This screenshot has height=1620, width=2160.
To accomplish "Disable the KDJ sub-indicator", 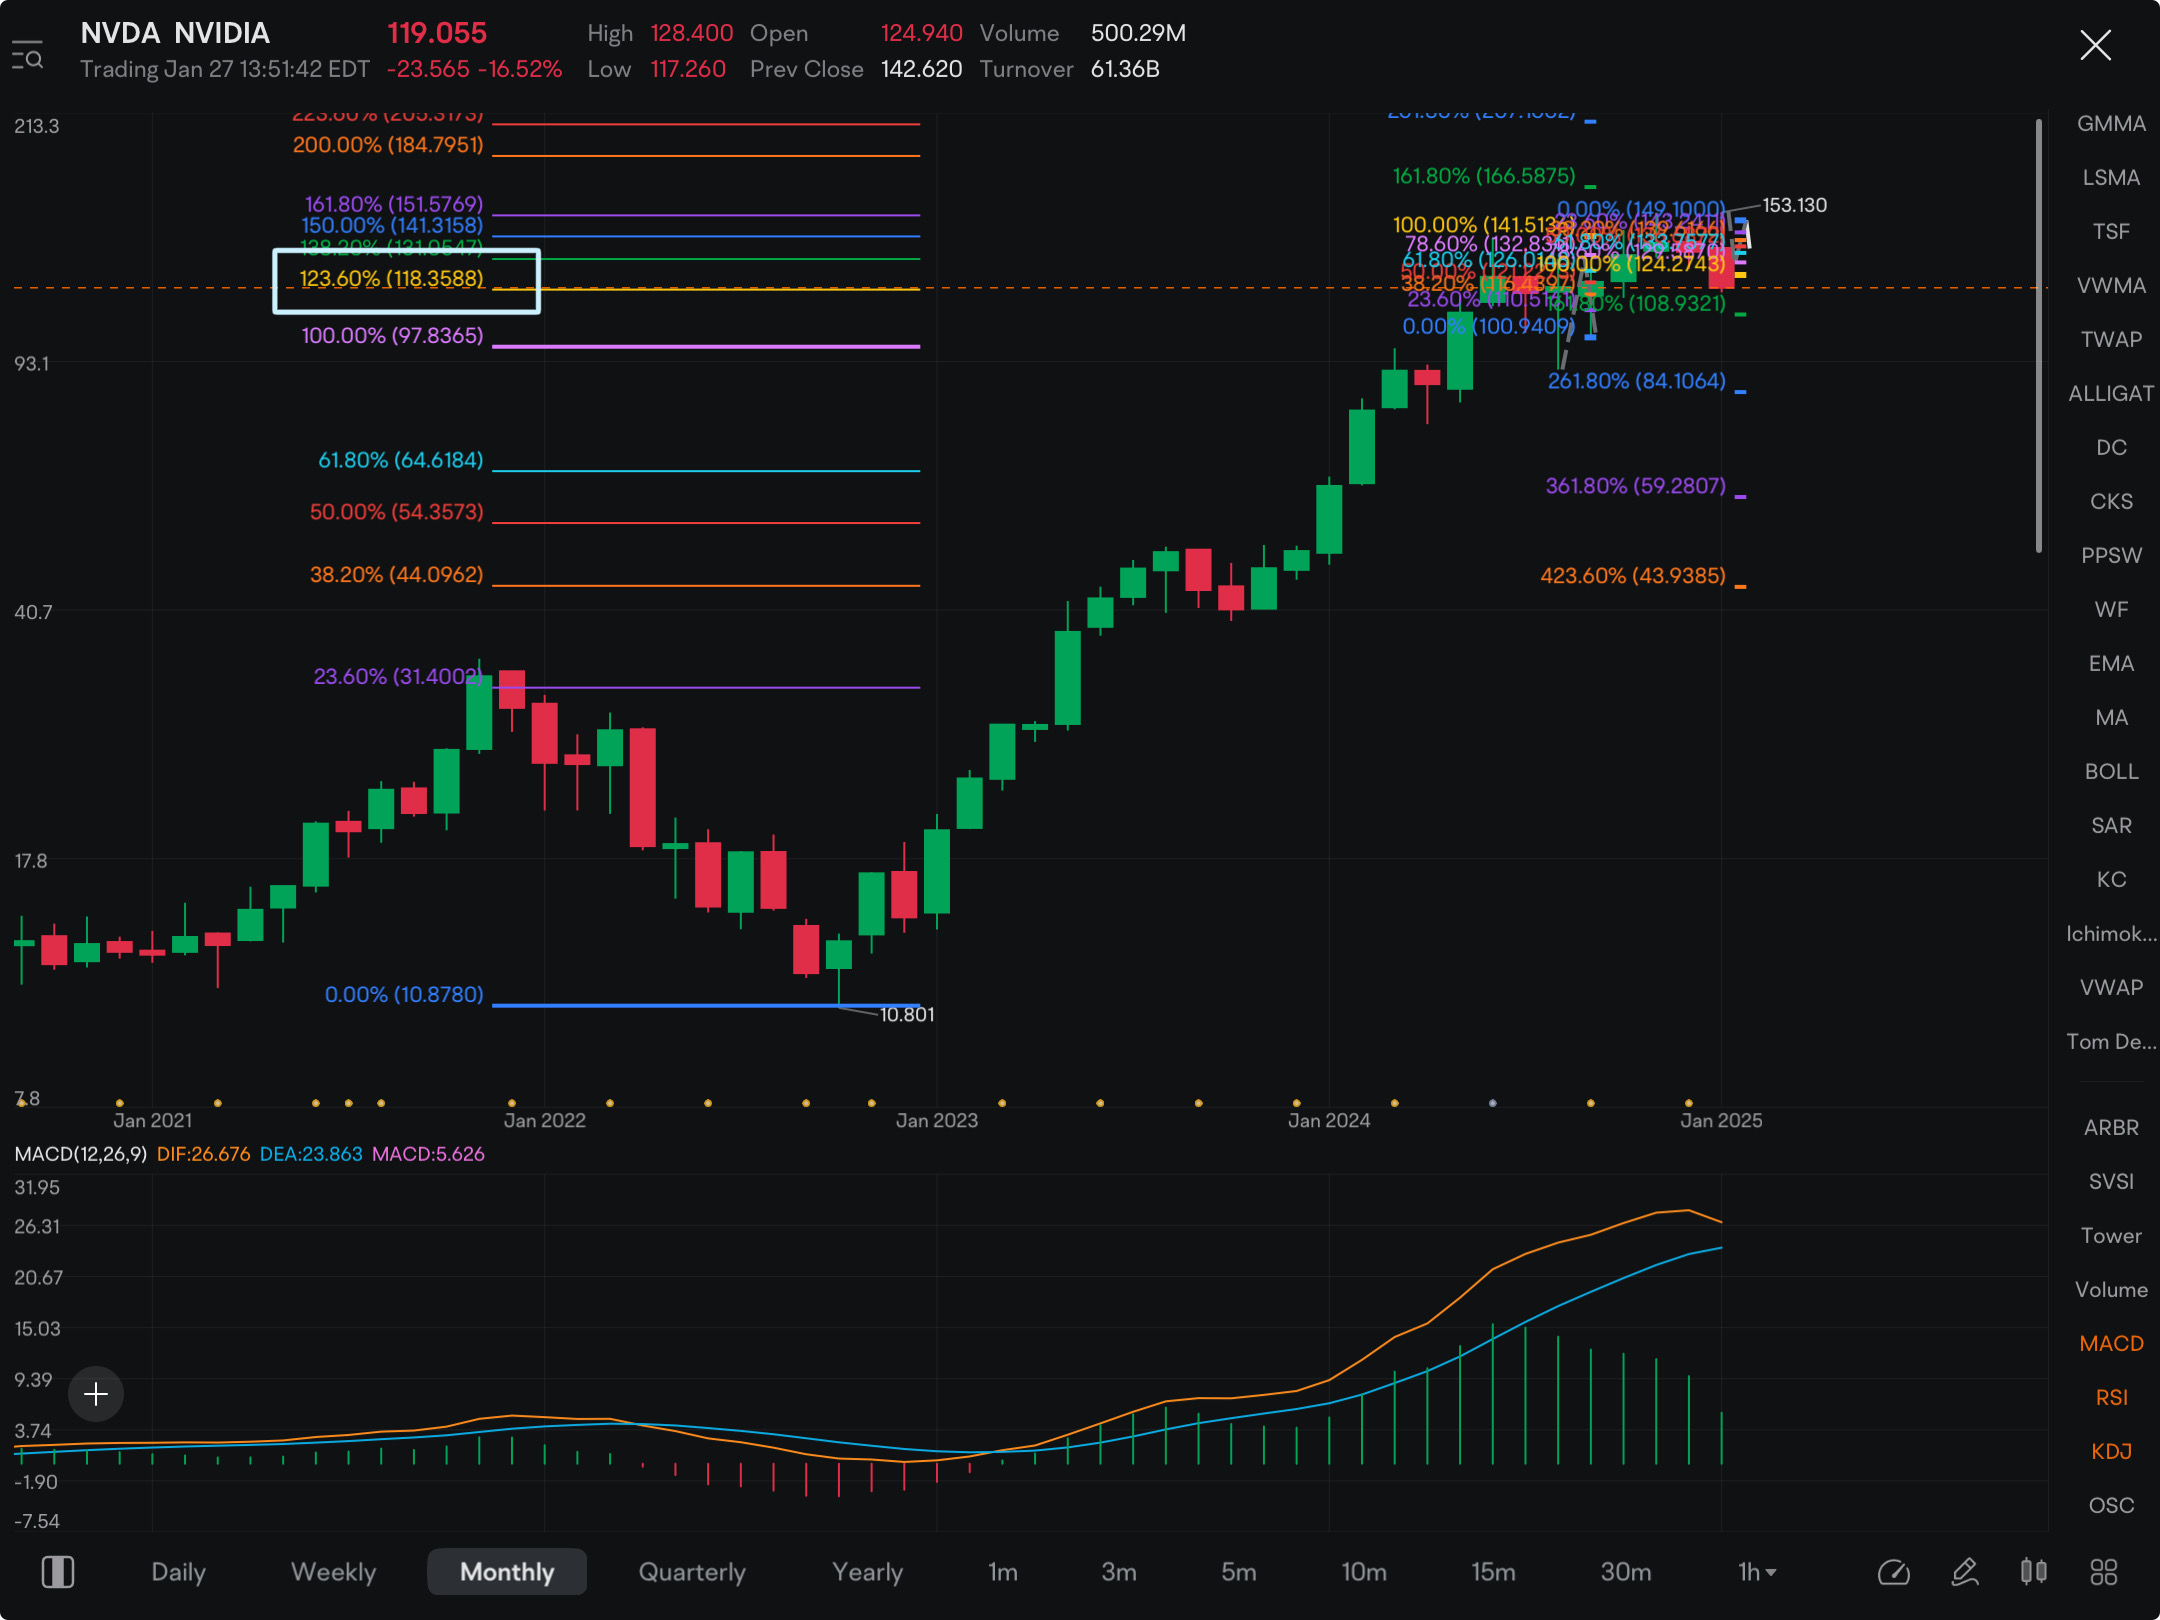I will coord(2111,1452).
